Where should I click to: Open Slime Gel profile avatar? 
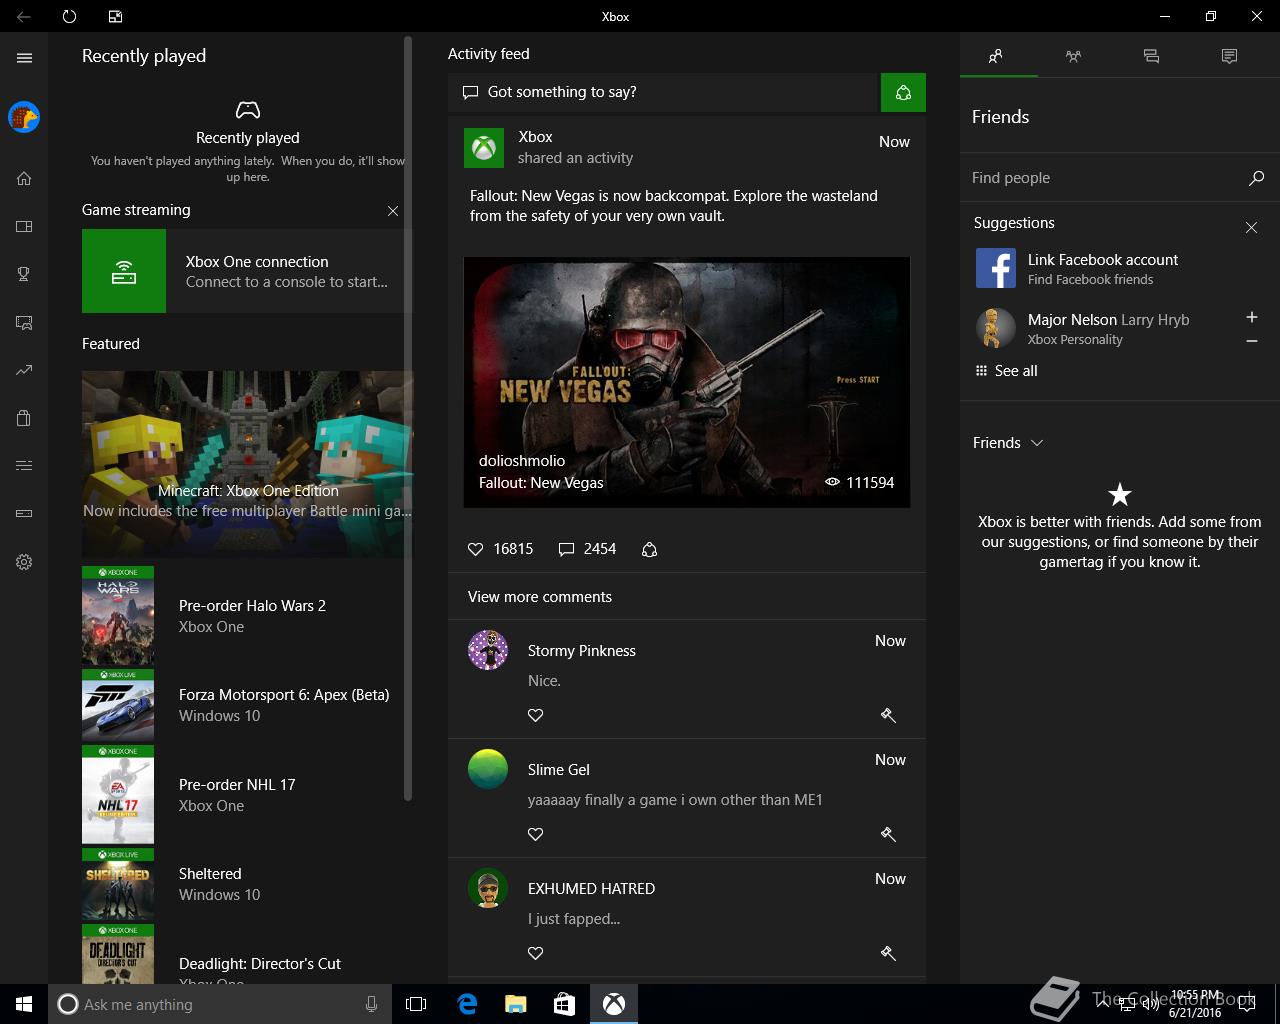click(488, 769)
